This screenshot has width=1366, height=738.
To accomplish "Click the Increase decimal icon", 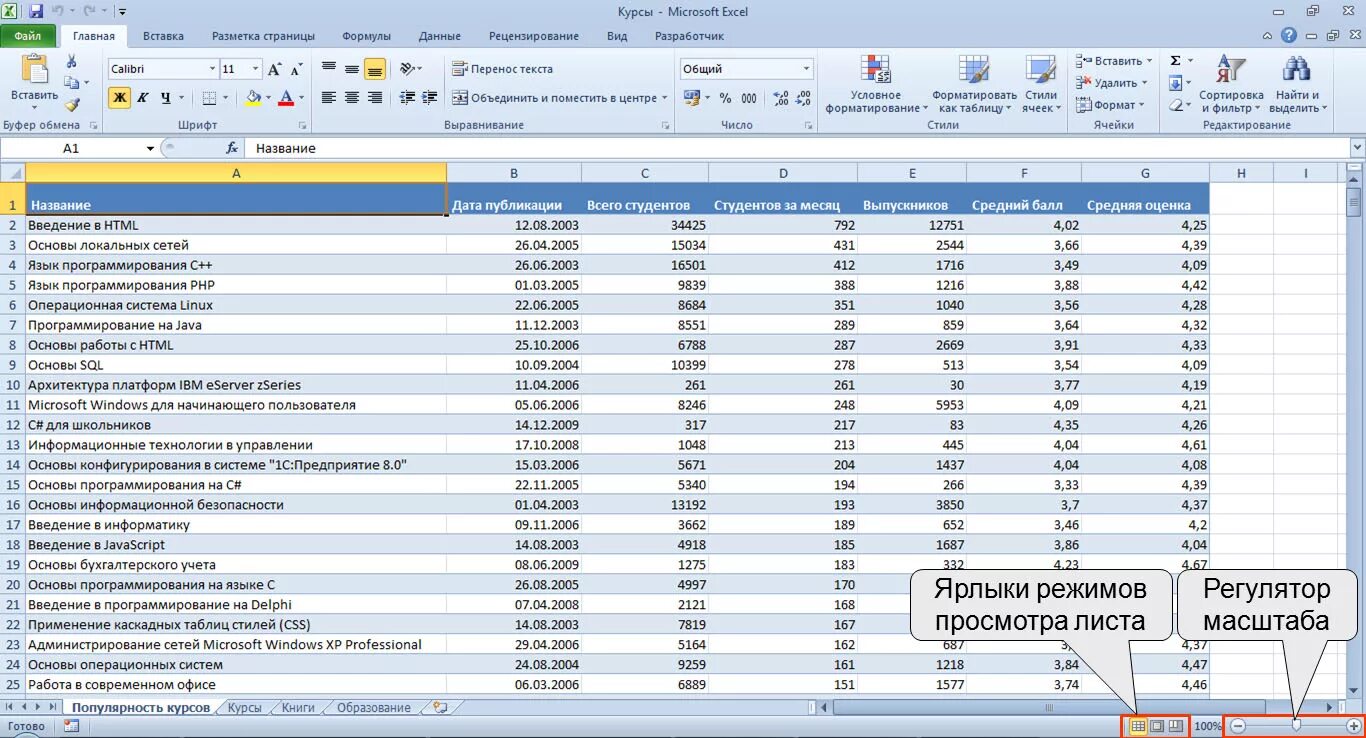I will 781,98.
